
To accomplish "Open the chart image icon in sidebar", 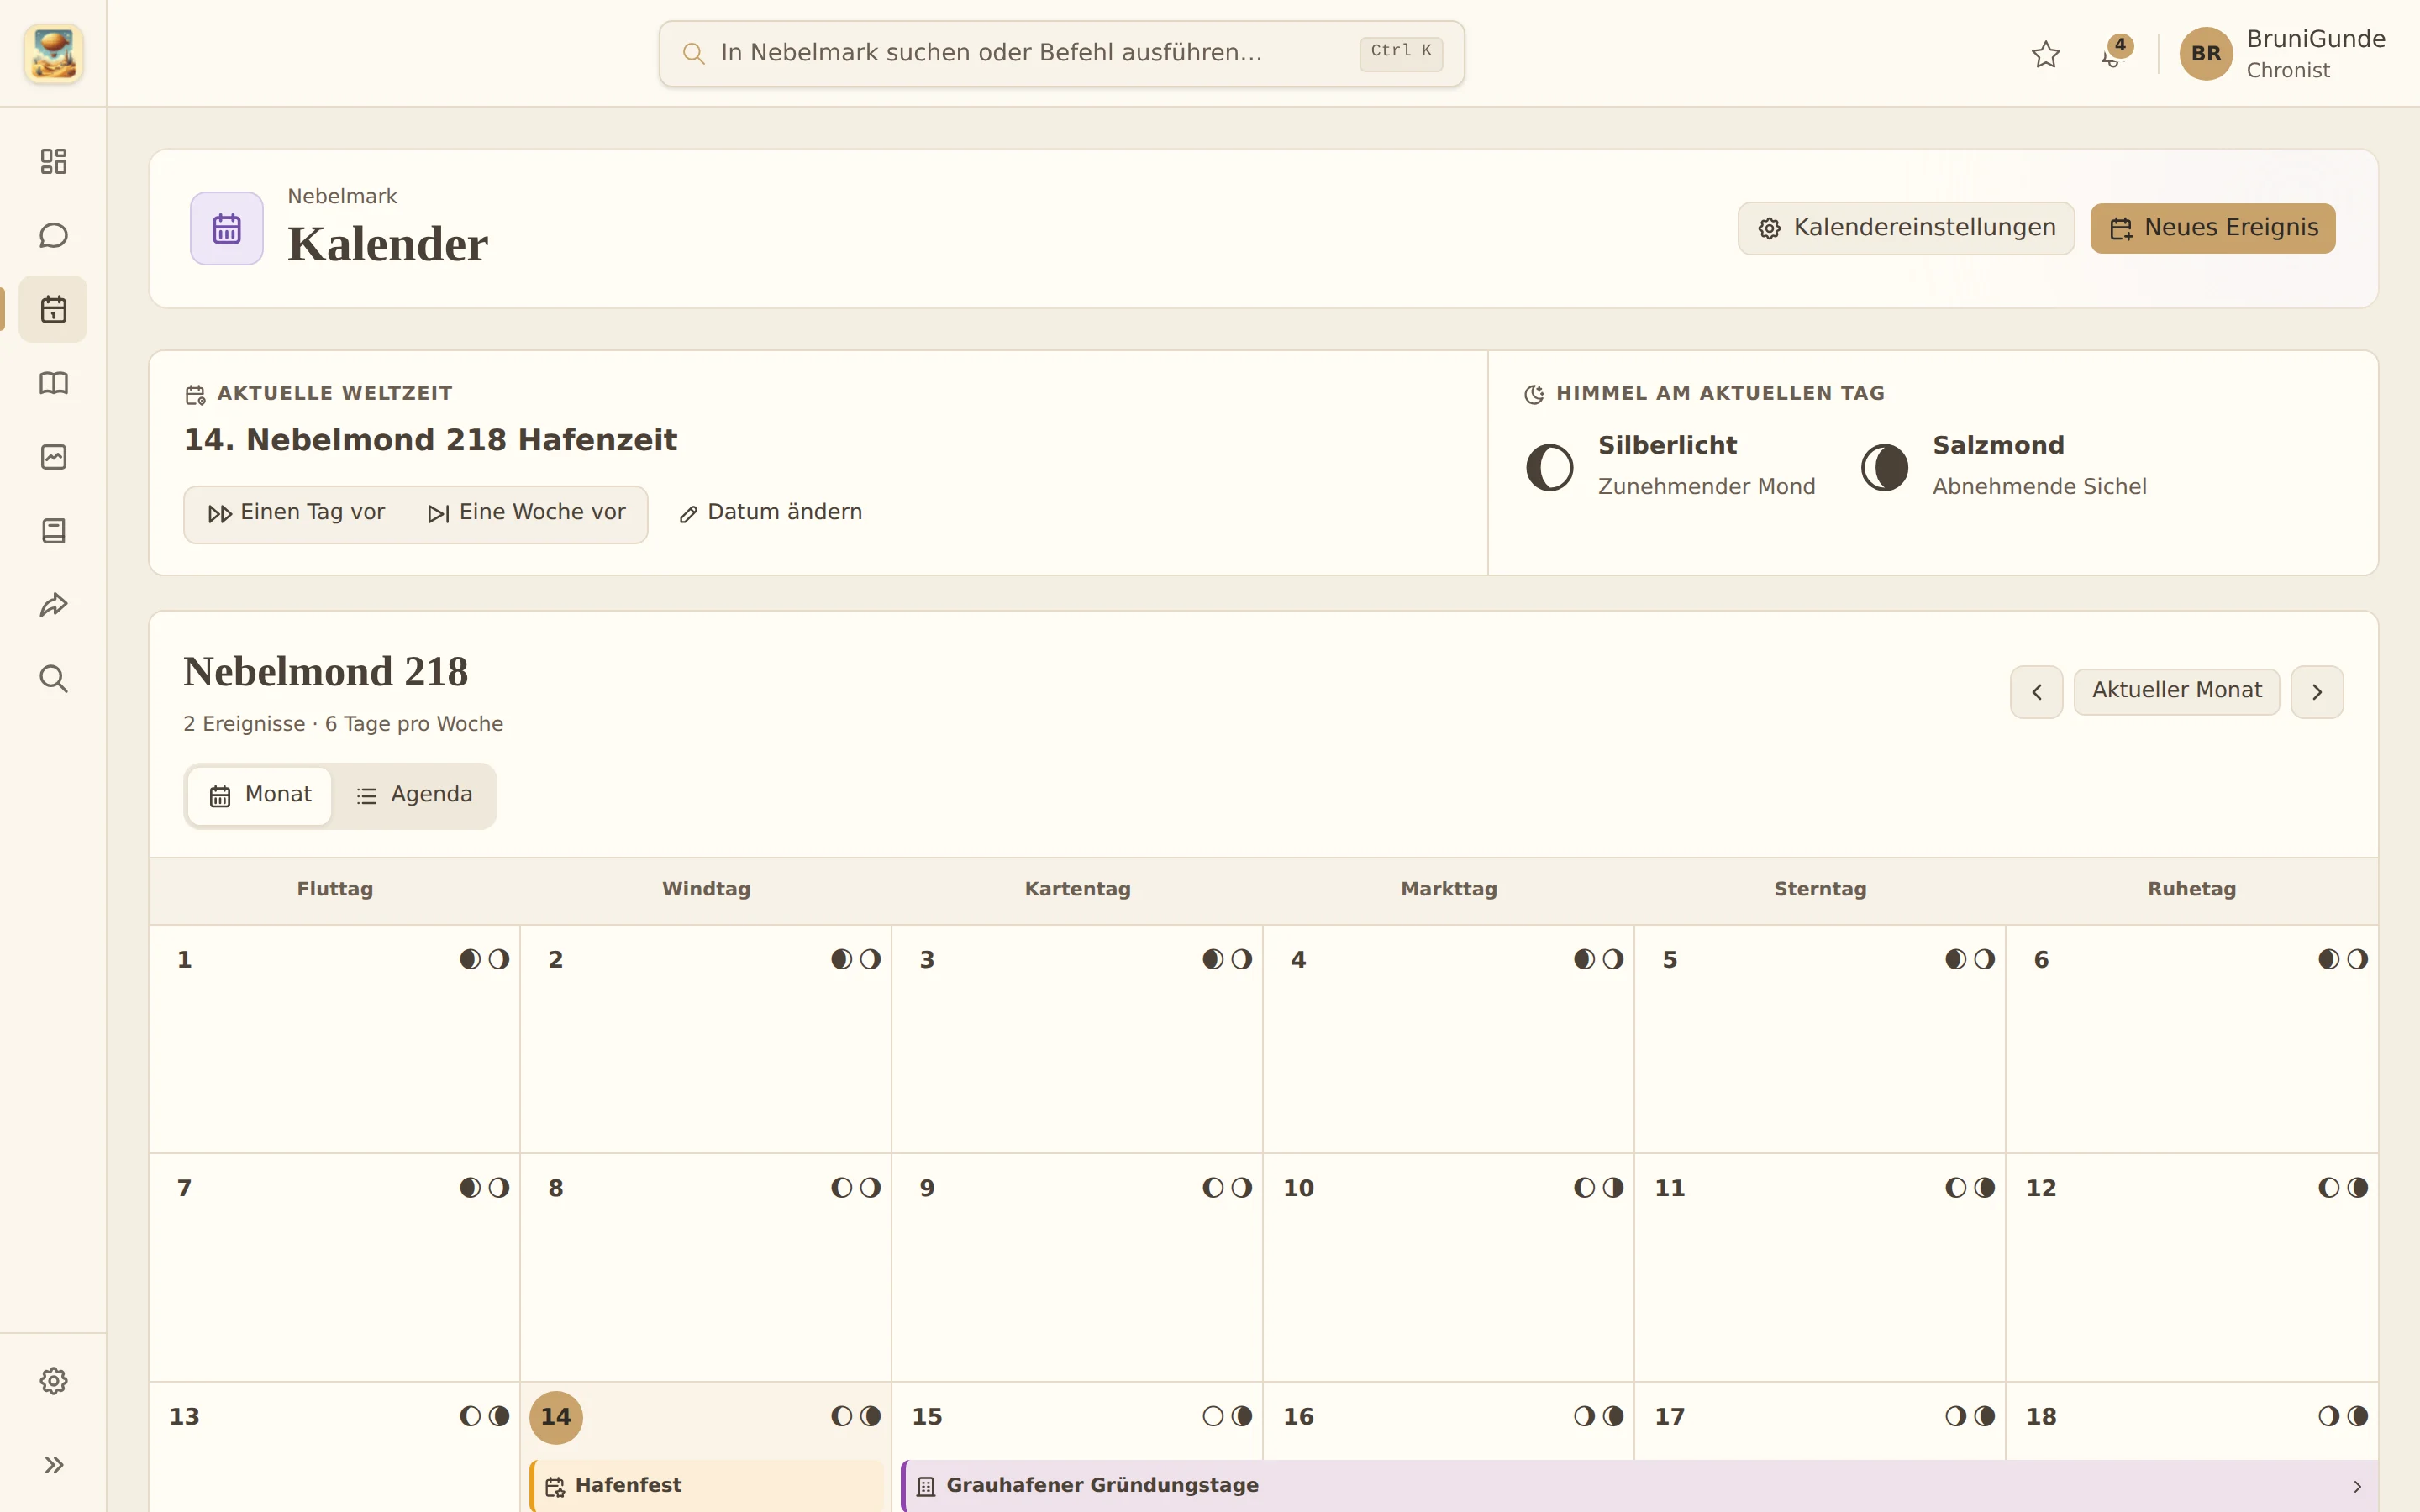I will (53, 457).
